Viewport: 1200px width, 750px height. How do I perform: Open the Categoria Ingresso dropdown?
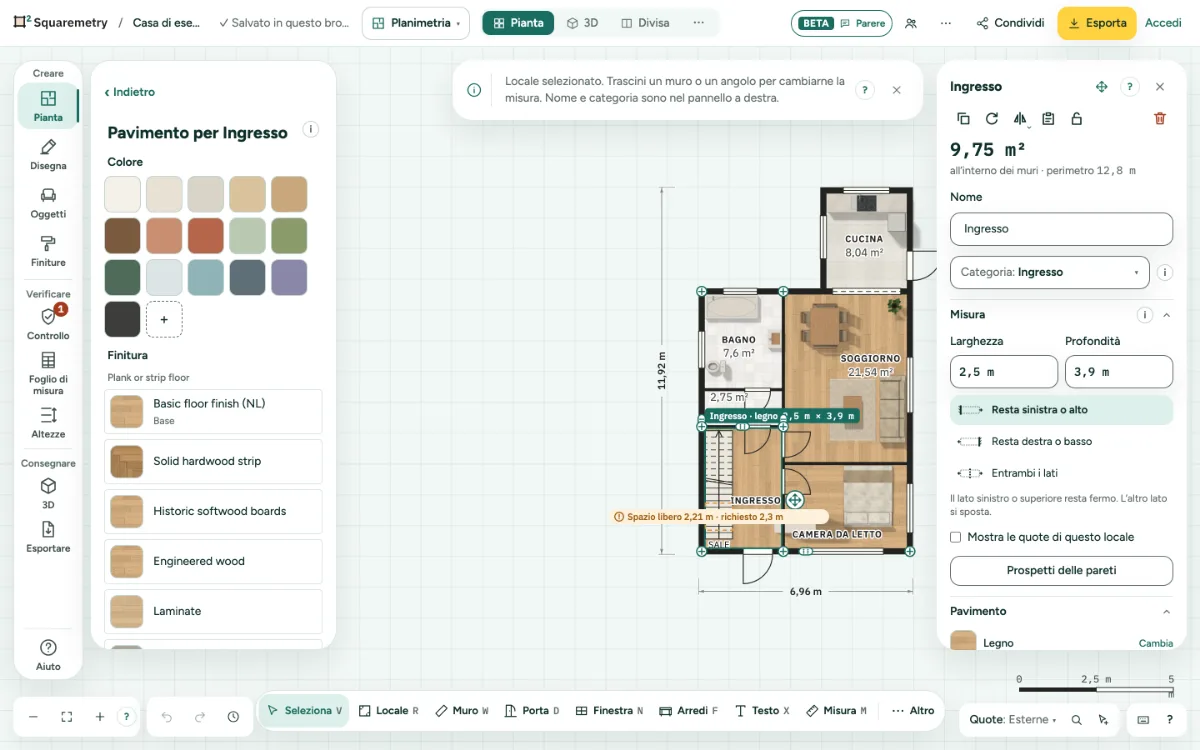1049,272
